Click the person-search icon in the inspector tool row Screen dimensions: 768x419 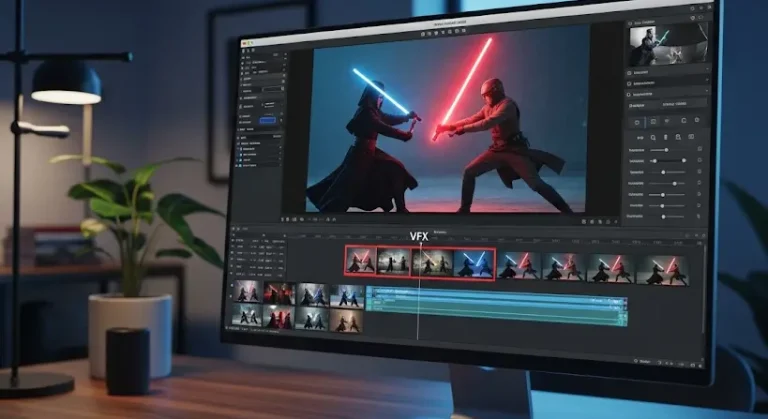678,137
